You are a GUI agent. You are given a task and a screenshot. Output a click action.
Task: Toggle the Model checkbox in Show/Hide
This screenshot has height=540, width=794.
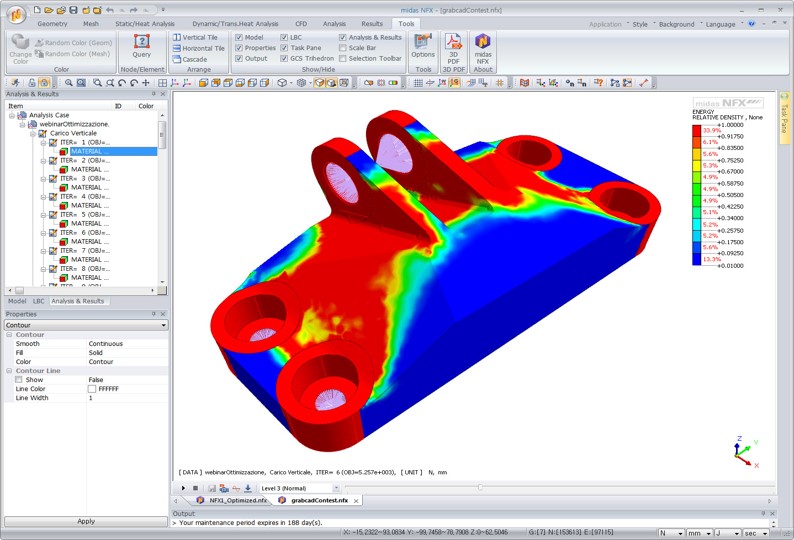coord(239,37)
